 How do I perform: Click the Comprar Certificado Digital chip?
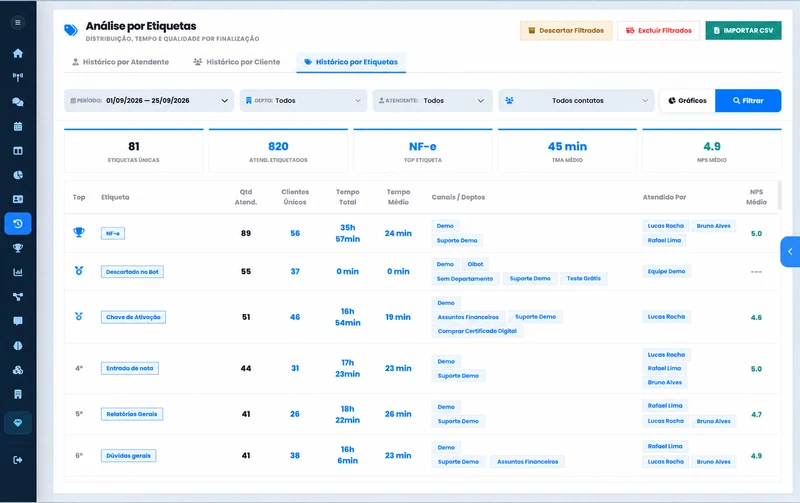tap(477, 331)
